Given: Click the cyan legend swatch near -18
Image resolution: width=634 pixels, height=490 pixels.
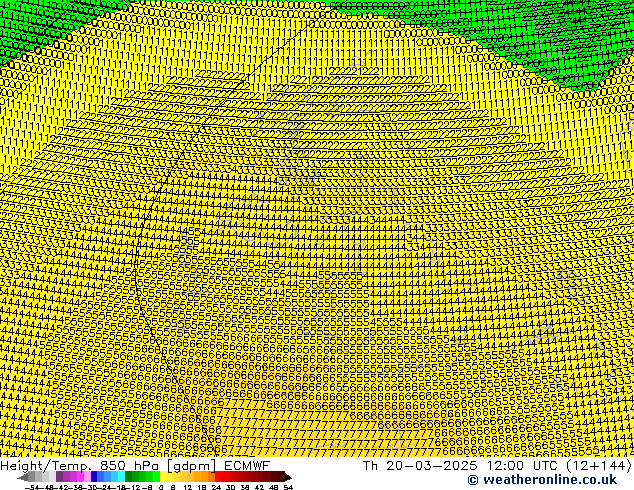Looking at the screenshot, I should tap(121, 476).
